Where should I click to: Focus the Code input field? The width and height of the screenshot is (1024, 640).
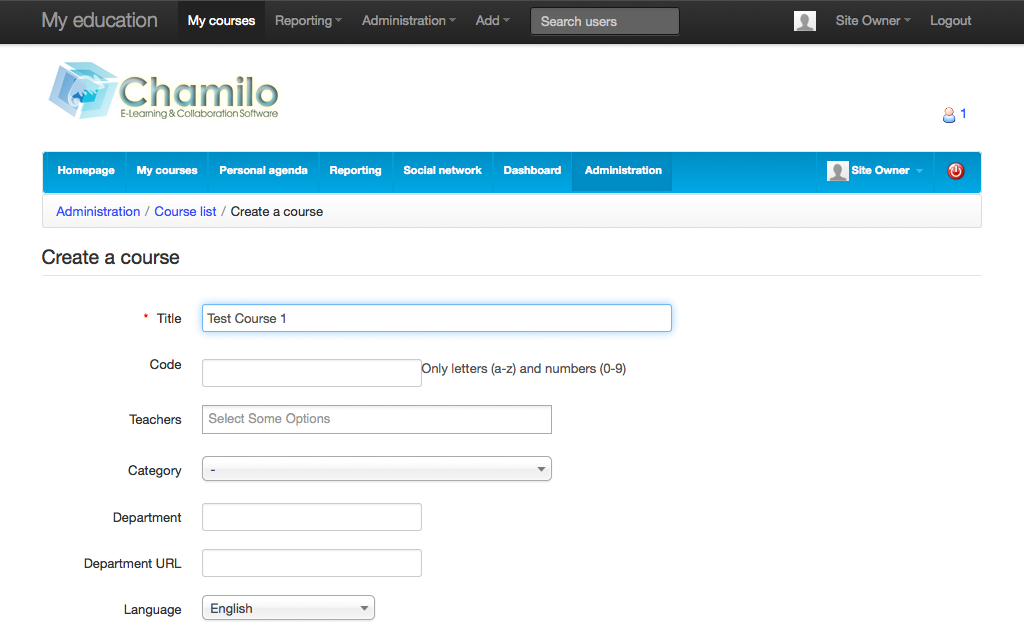coord(311,373)
